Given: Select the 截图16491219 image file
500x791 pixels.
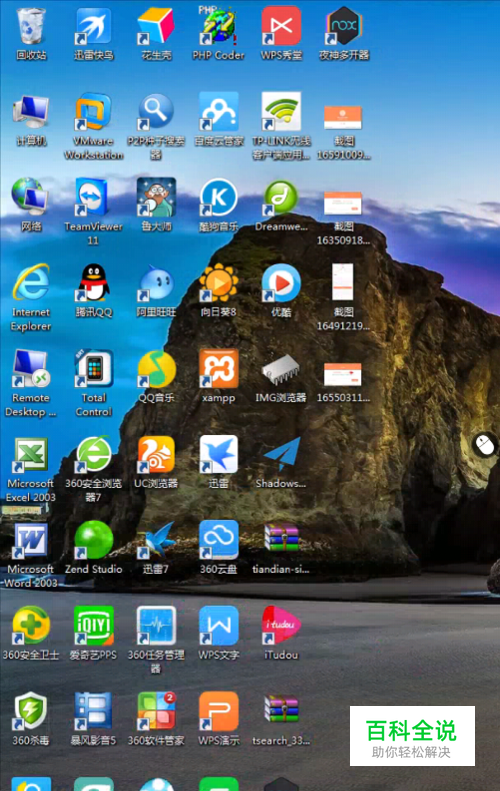Looking at the screenshot, I should 343,281.
